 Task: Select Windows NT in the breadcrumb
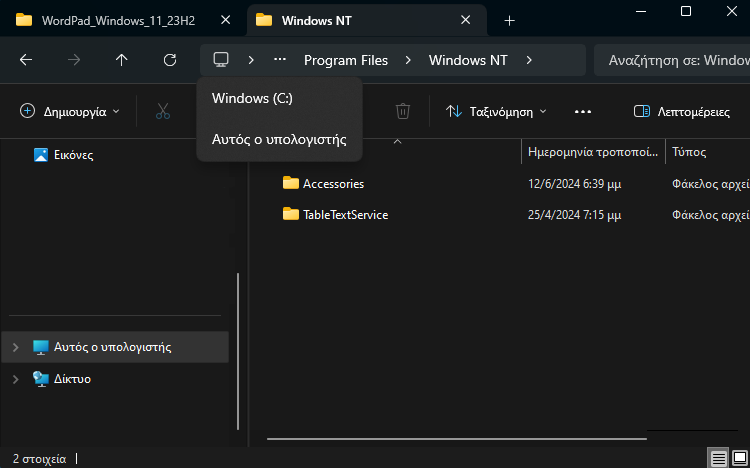tap(468, 60)
